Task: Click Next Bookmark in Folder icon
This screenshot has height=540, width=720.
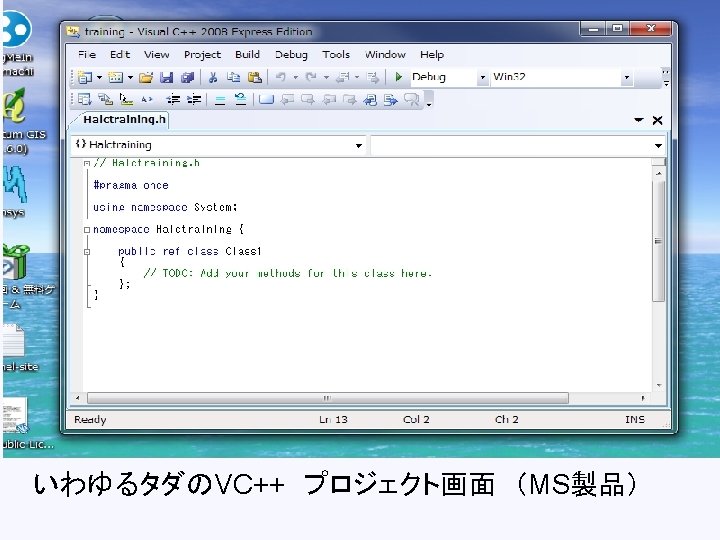Action: tap(349, 99)
